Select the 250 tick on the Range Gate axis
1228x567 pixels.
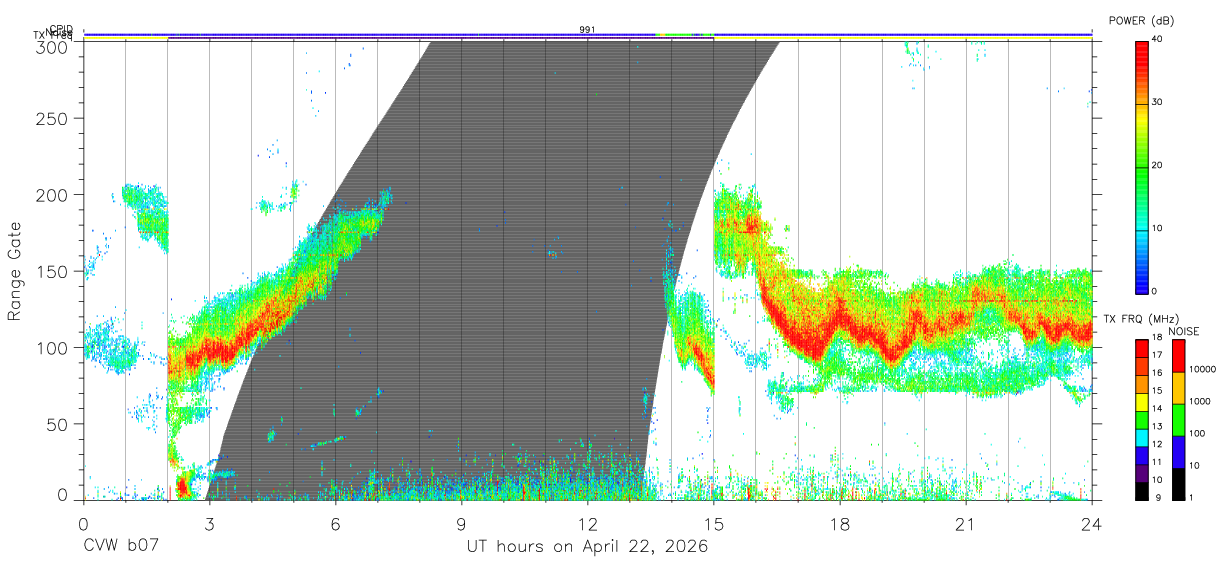coord(54,119)
